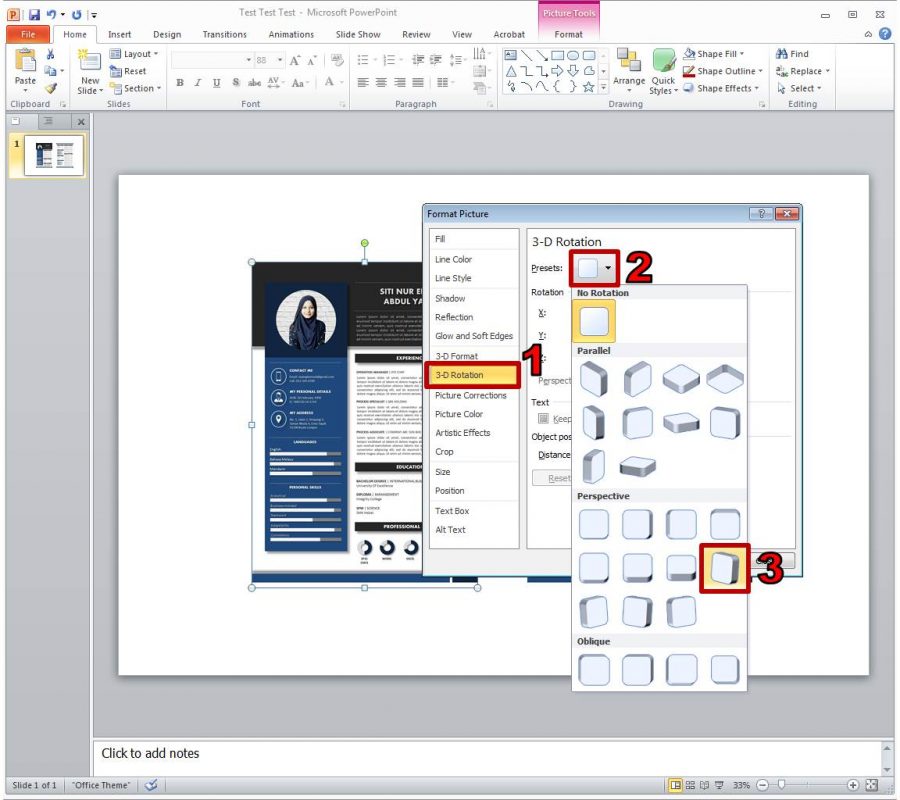Toggle Italic formatting in Font group
The image size is (900, 800).
pos(198,83)
